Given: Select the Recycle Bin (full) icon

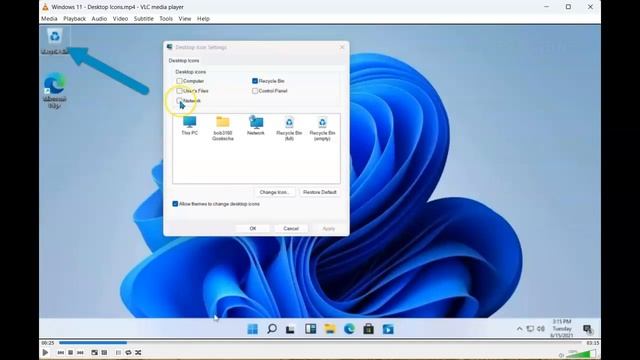Looking at the screenshot, I should 289,129.
